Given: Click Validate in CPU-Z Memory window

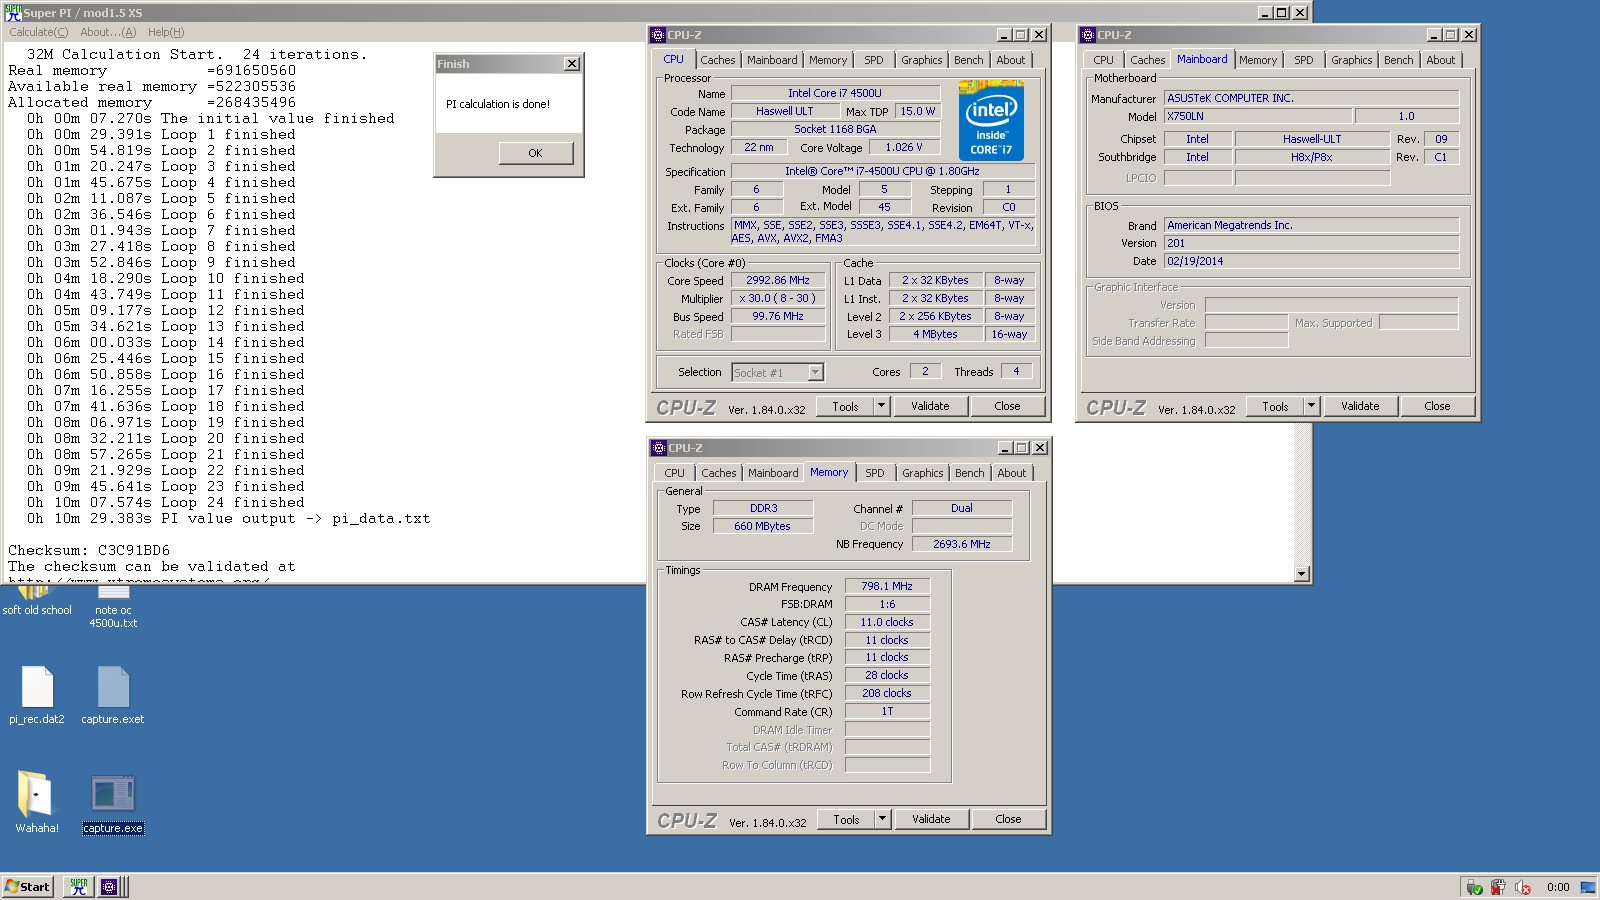Looking at the screenshot, I should pos(931,819).
